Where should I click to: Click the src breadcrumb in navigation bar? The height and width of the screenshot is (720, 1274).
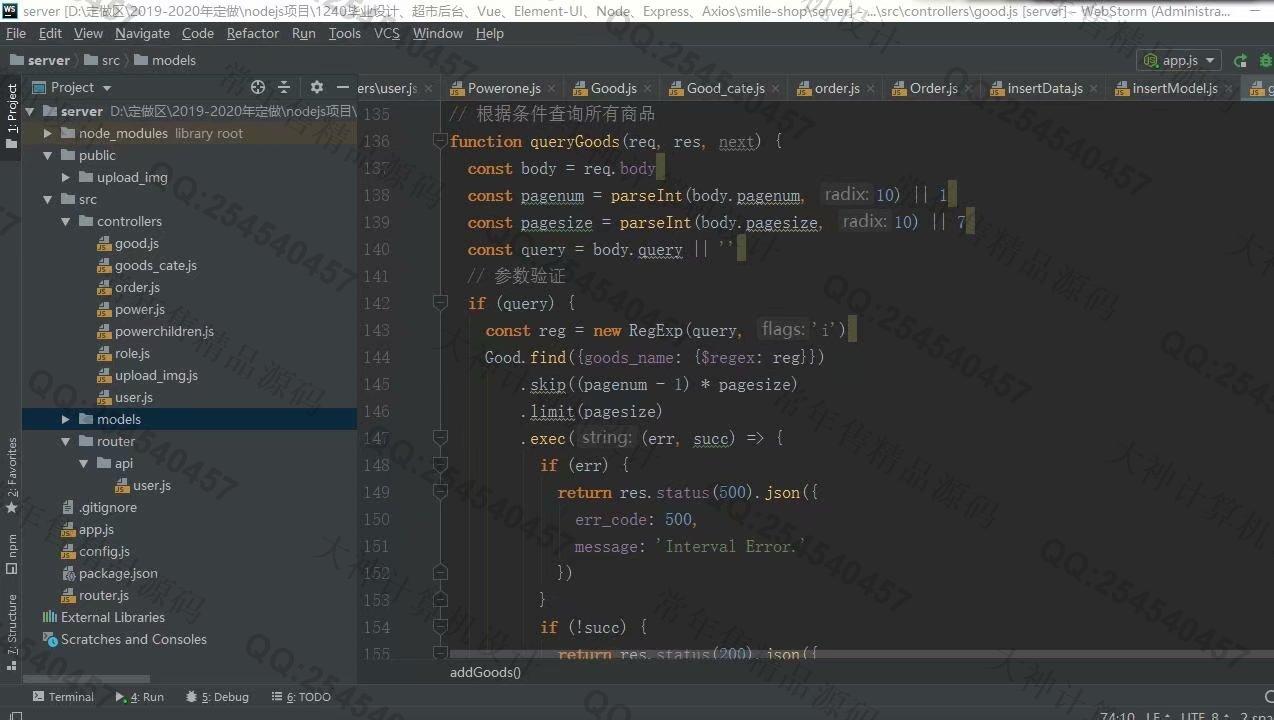click(101, 60)
